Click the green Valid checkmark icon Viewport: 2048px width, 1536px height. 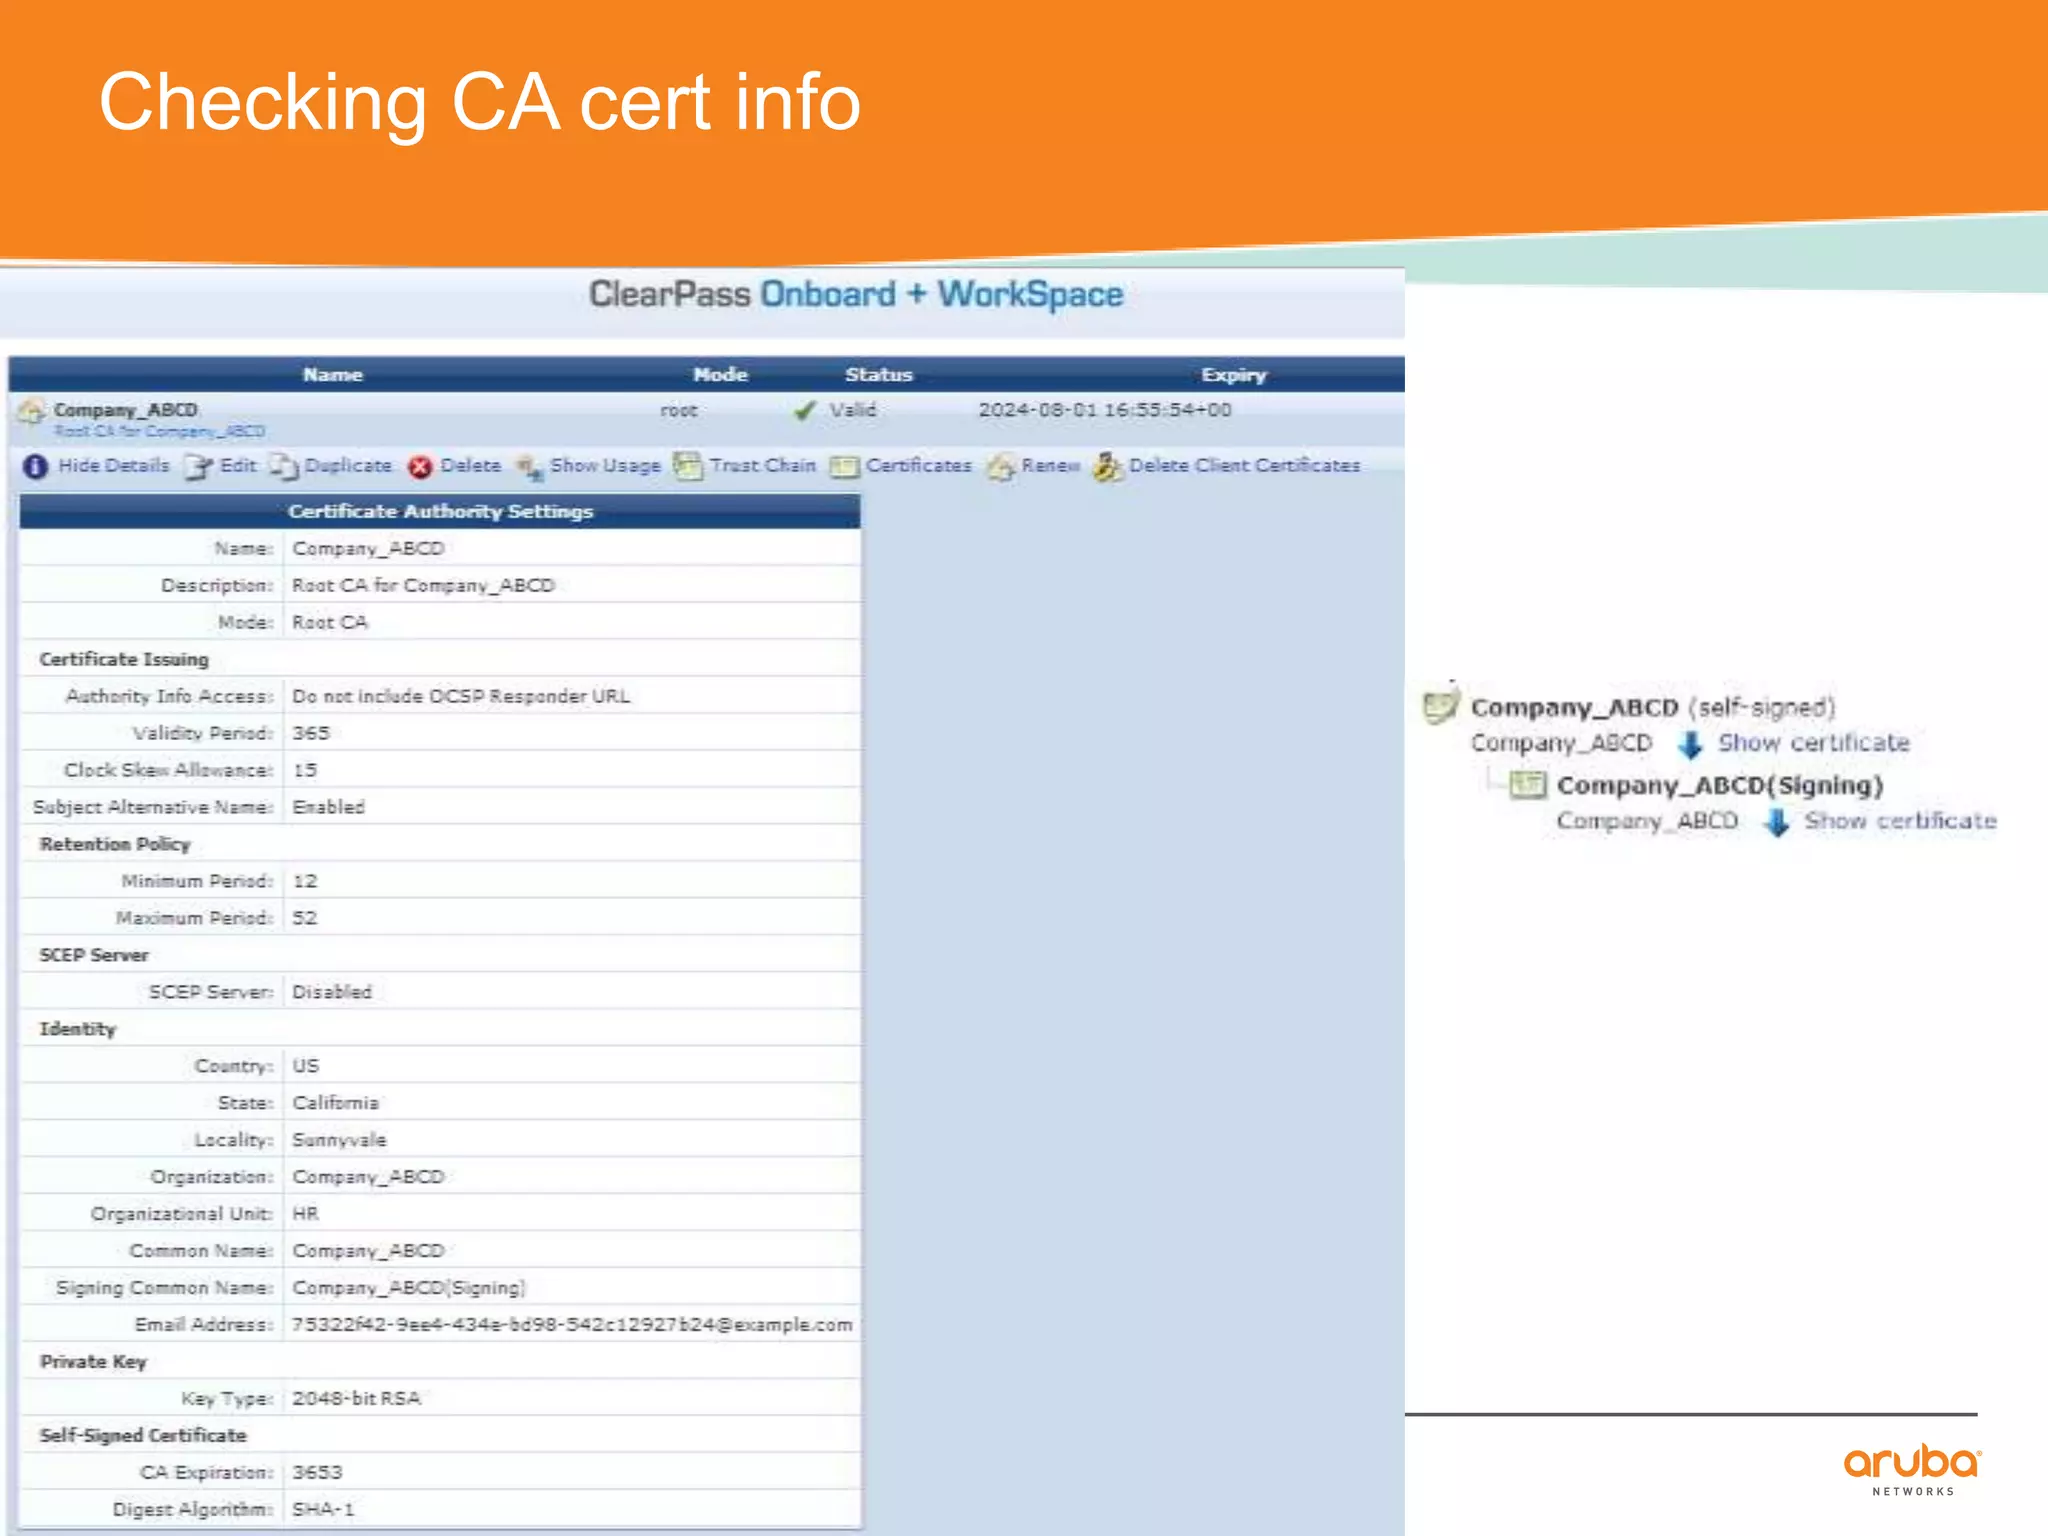click(x=805, y=410)
